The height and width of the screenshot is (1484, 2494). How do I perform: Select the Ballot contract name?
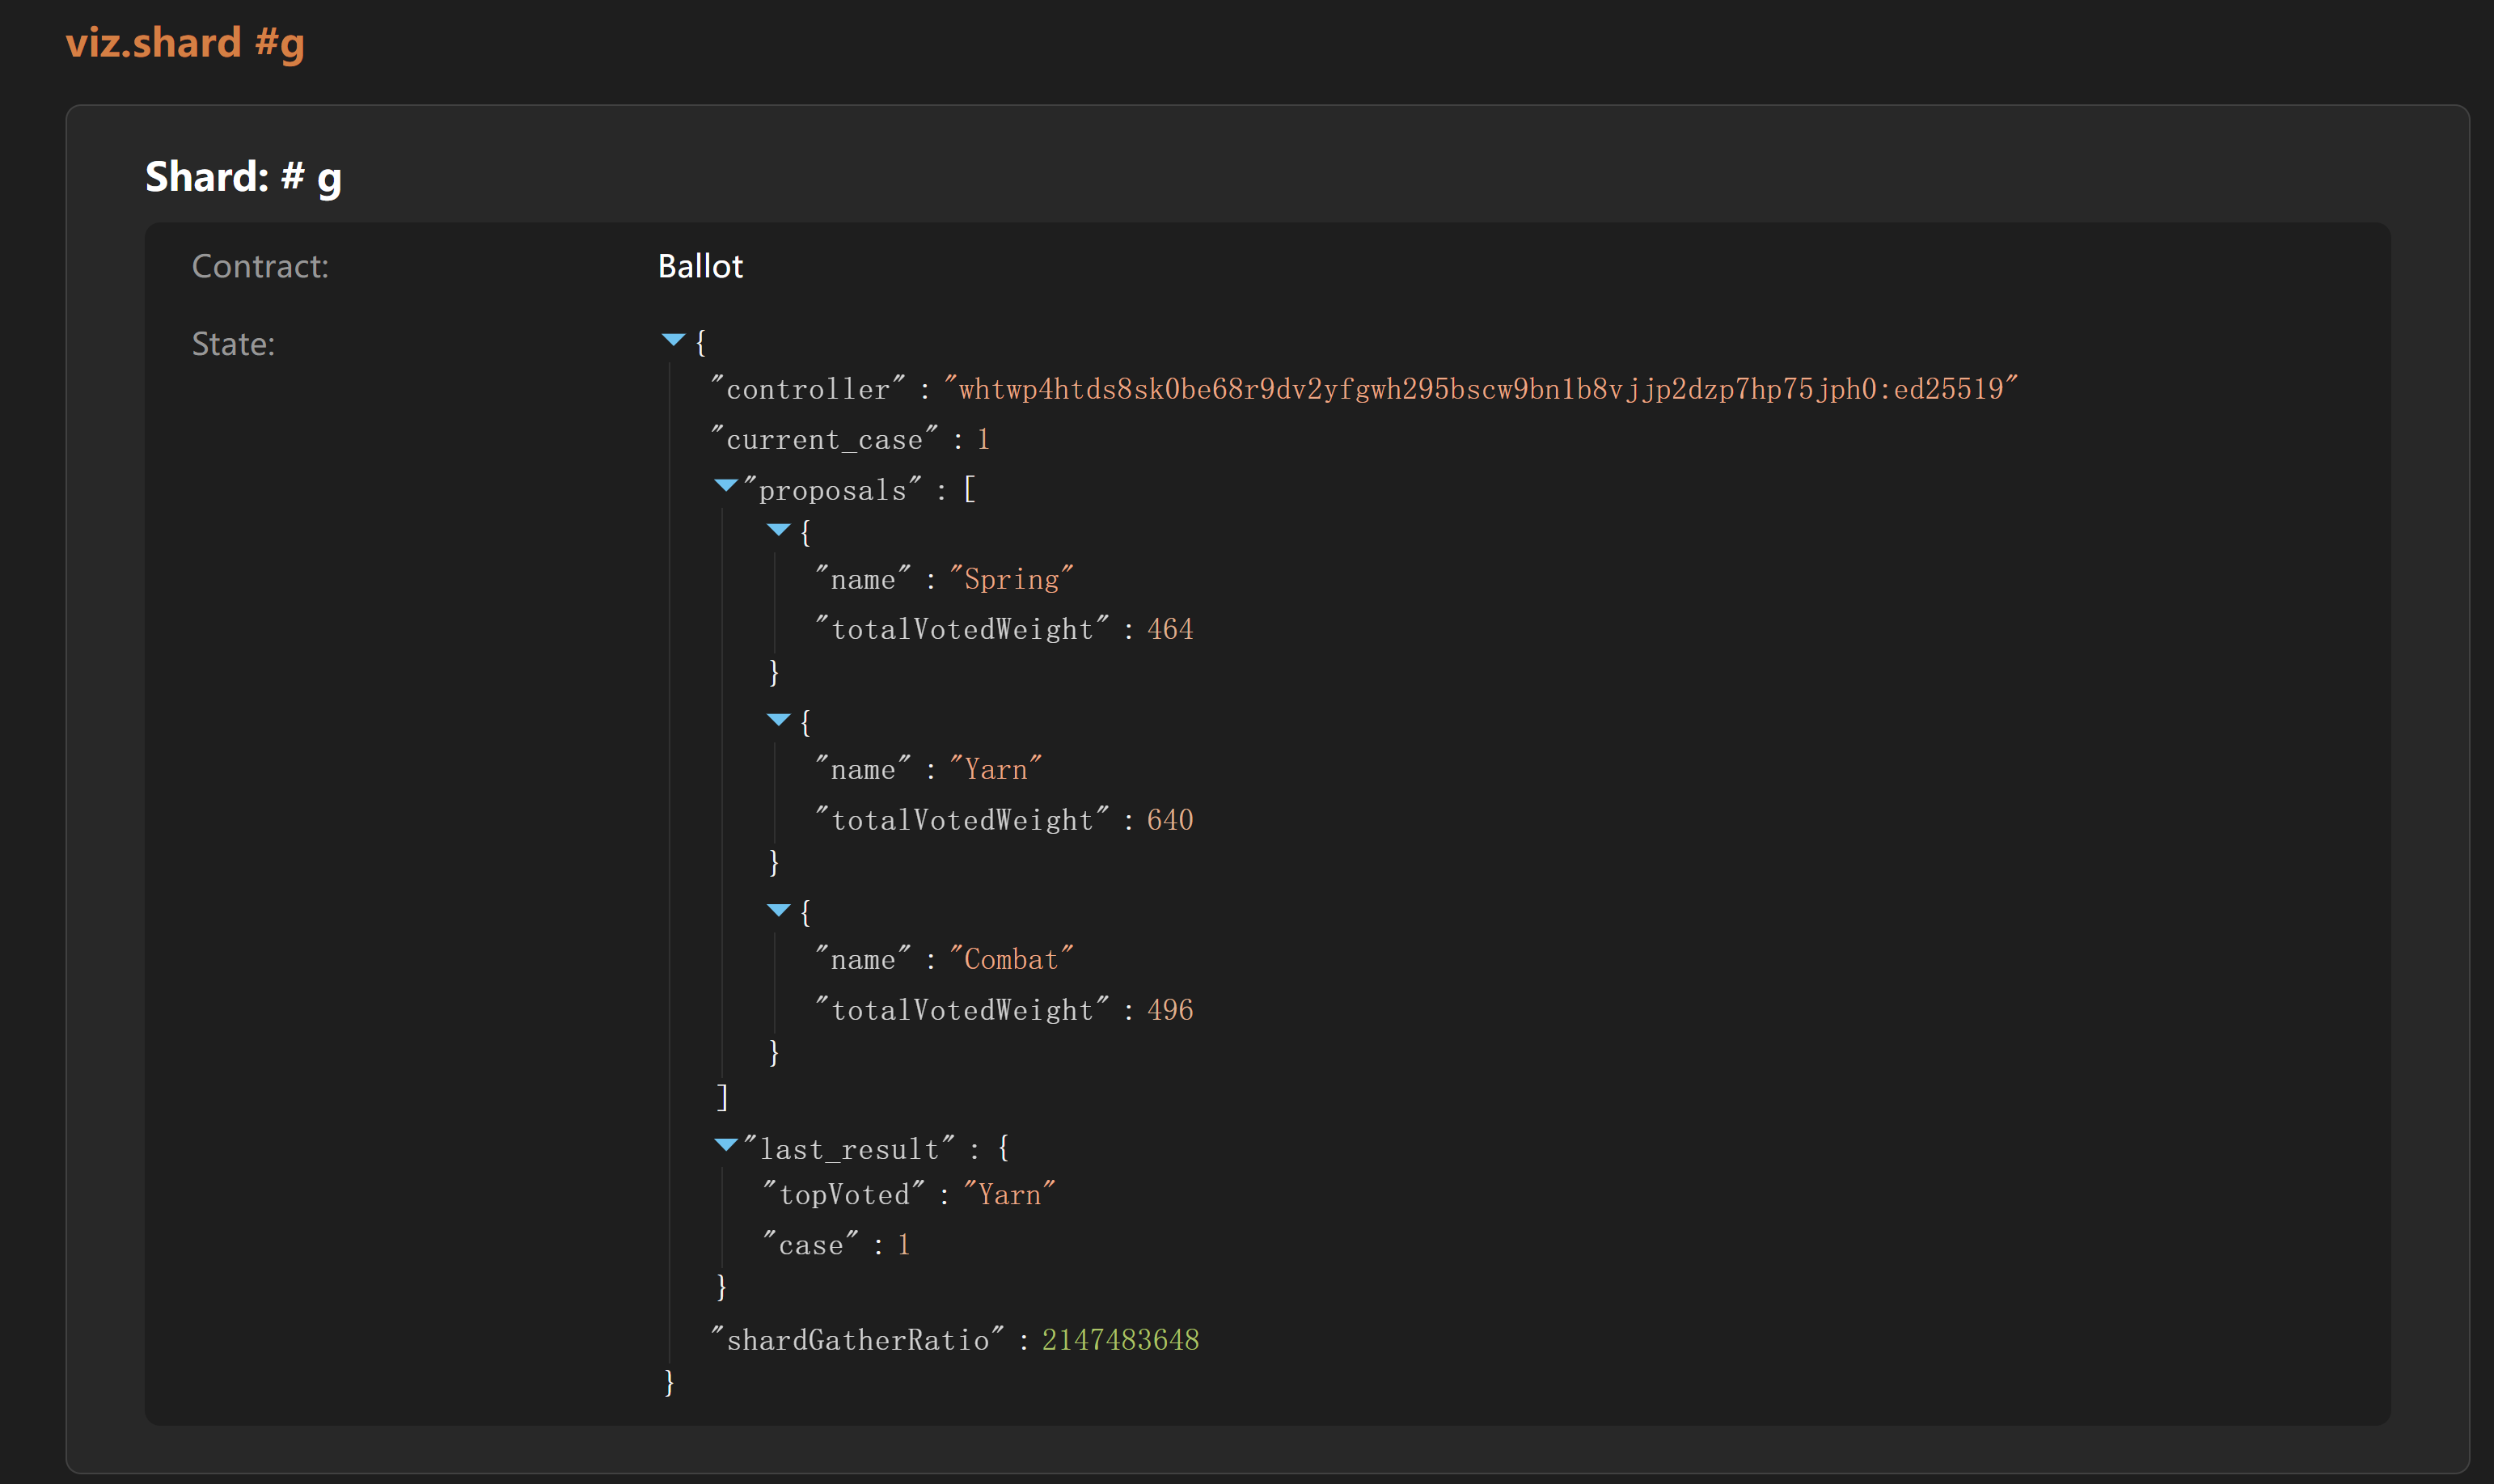[x=700, y=266]
